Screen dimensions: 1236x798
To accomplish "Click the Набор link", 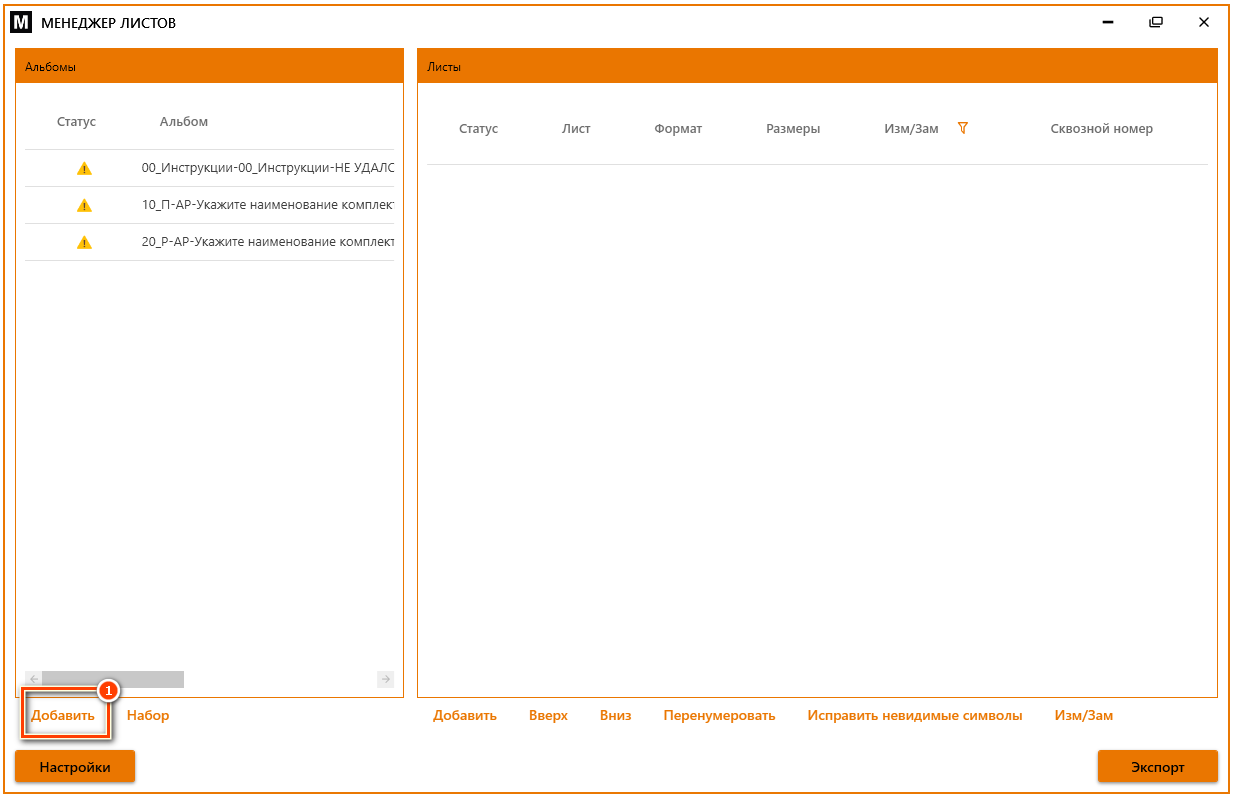I will 148,715.
